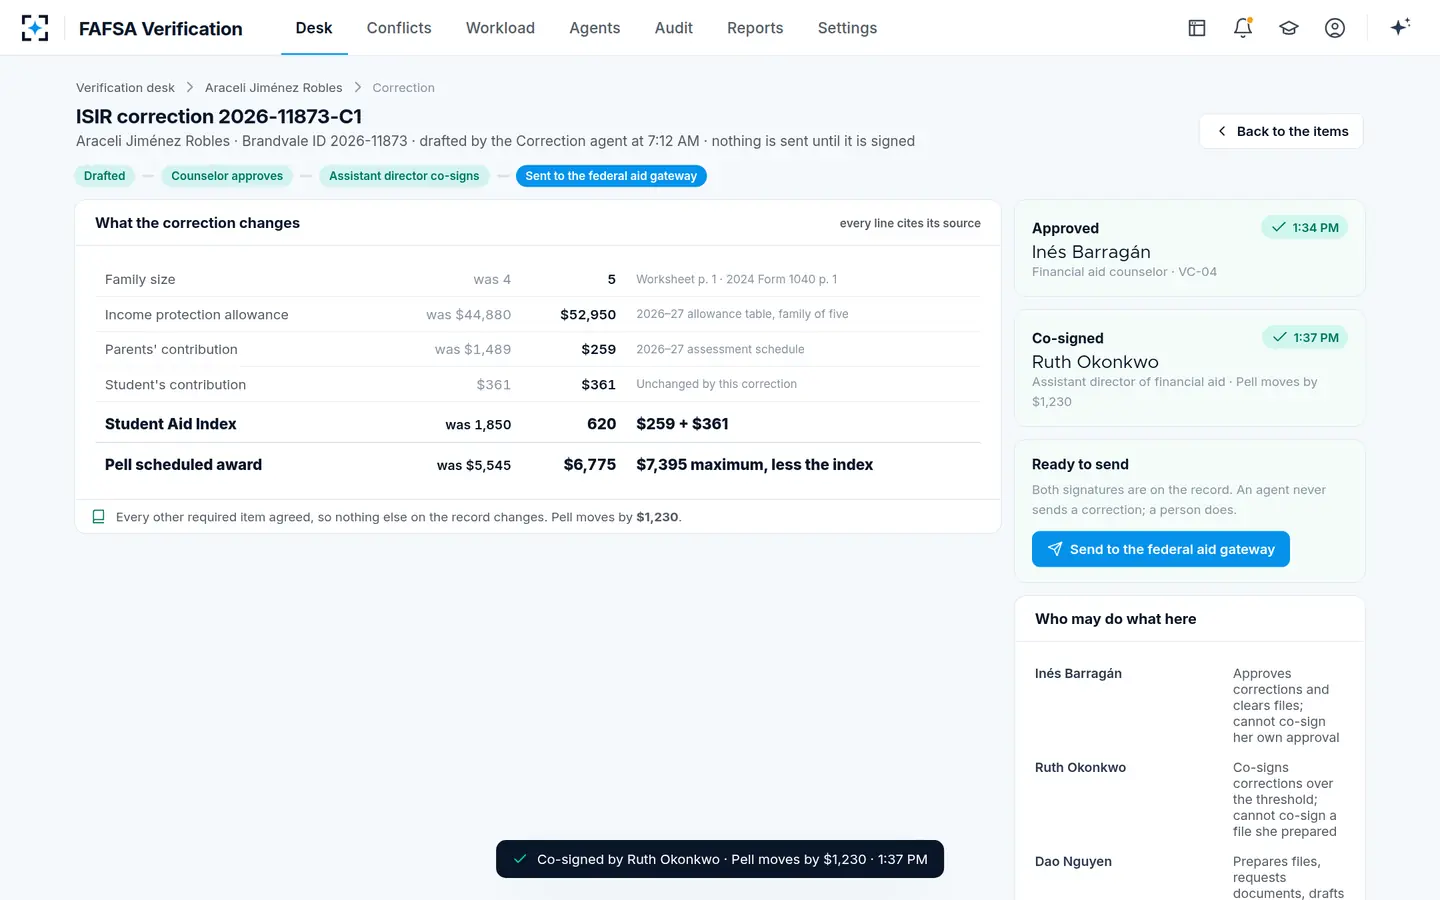1440x900 pixels.
Task: Select the $52,950 income protection allowance value
Action: [588, 315]
